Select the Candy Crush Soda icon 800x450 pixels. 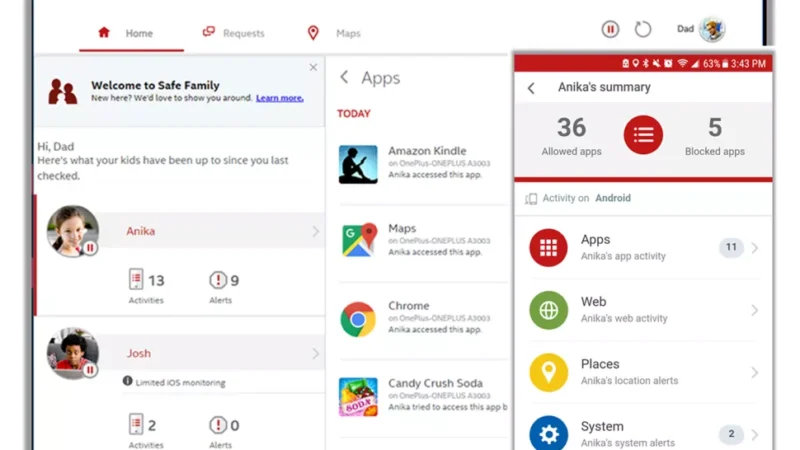coord(358,396)
